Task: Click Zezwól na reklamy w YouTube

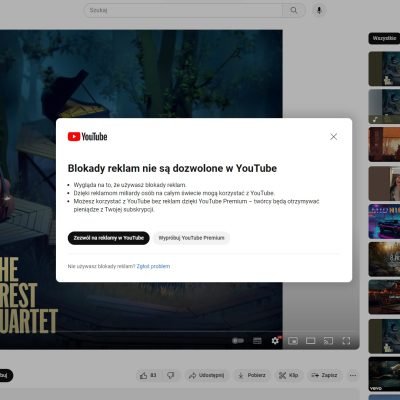Action: click(109, 238)
